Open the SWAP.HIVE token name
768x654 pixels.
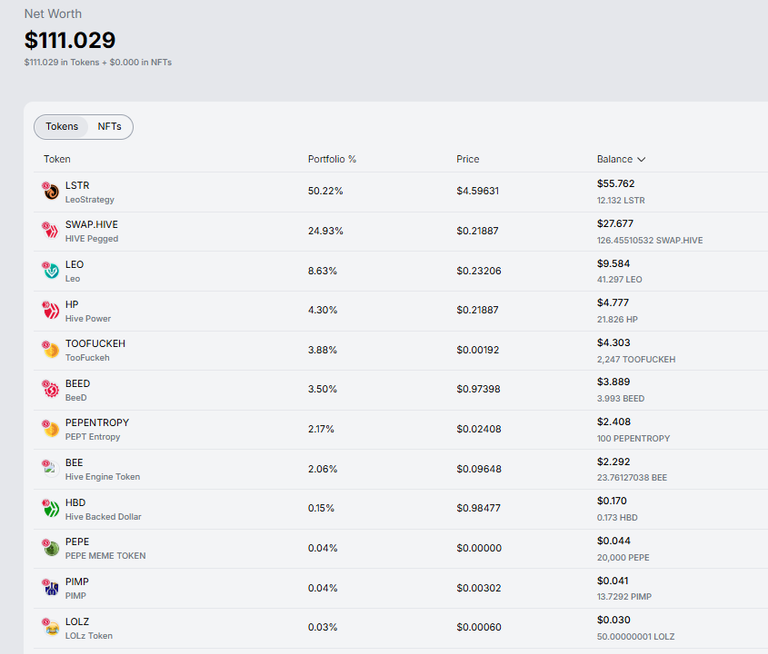click(92, 224)
